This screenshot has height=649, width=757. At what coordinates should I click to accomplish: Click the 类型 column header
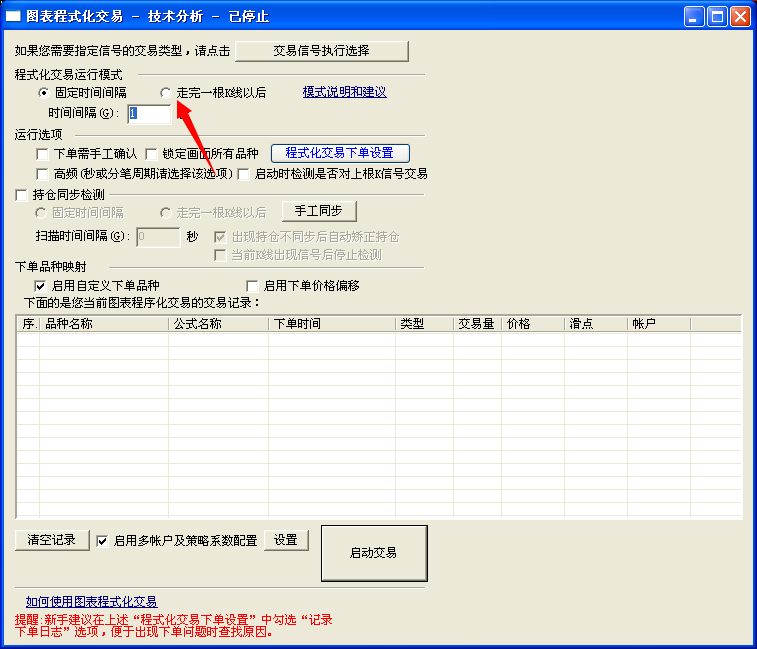[424, 324]
